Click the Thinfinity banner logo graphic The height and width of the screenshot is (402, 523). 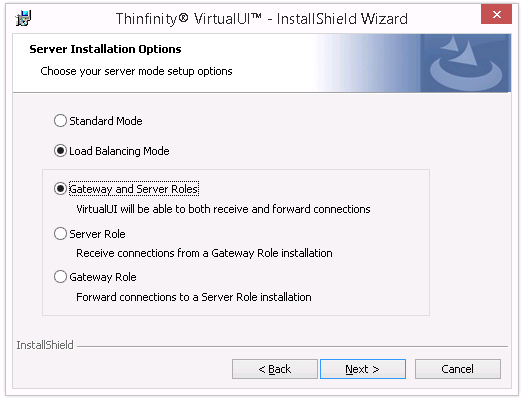465,63
